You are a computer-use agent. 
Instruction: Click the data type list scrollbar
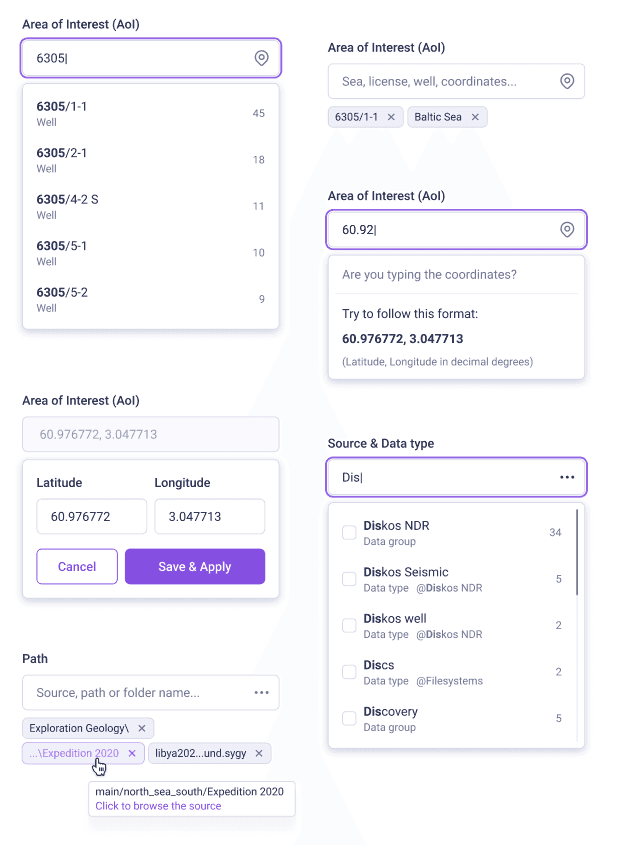[577, 552]
